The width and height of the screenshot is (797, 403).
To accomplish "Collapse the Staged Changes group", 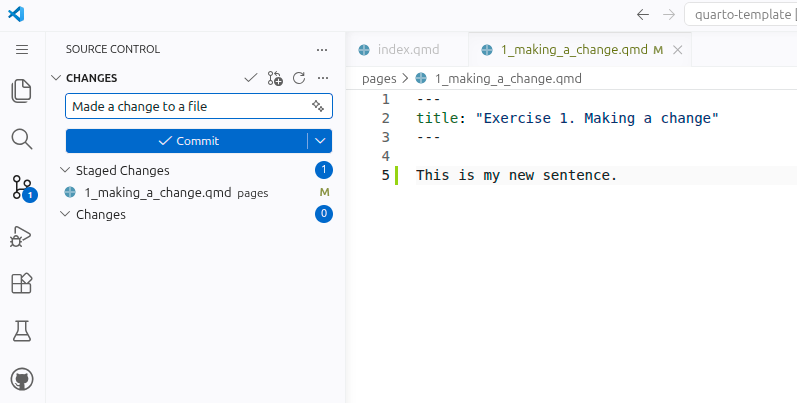I will coord(65,170).
